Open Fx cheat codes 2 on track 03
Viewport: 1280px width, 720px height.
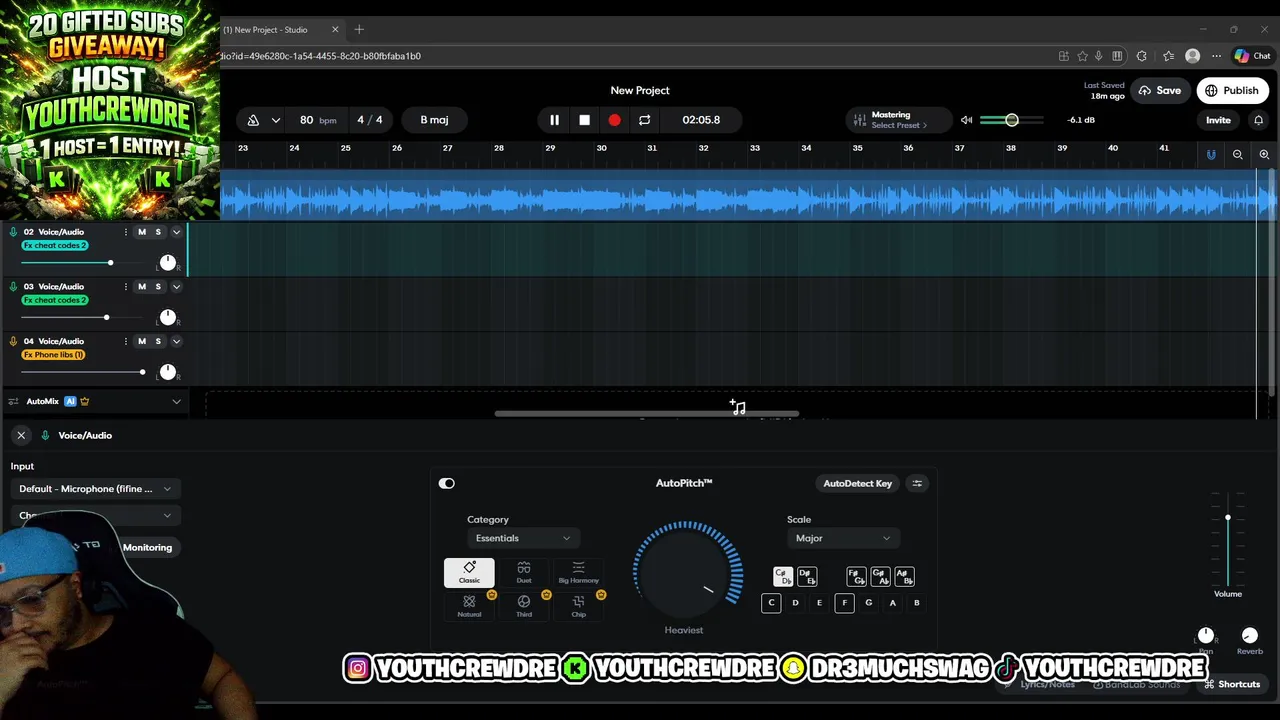[x=55, y=300]
